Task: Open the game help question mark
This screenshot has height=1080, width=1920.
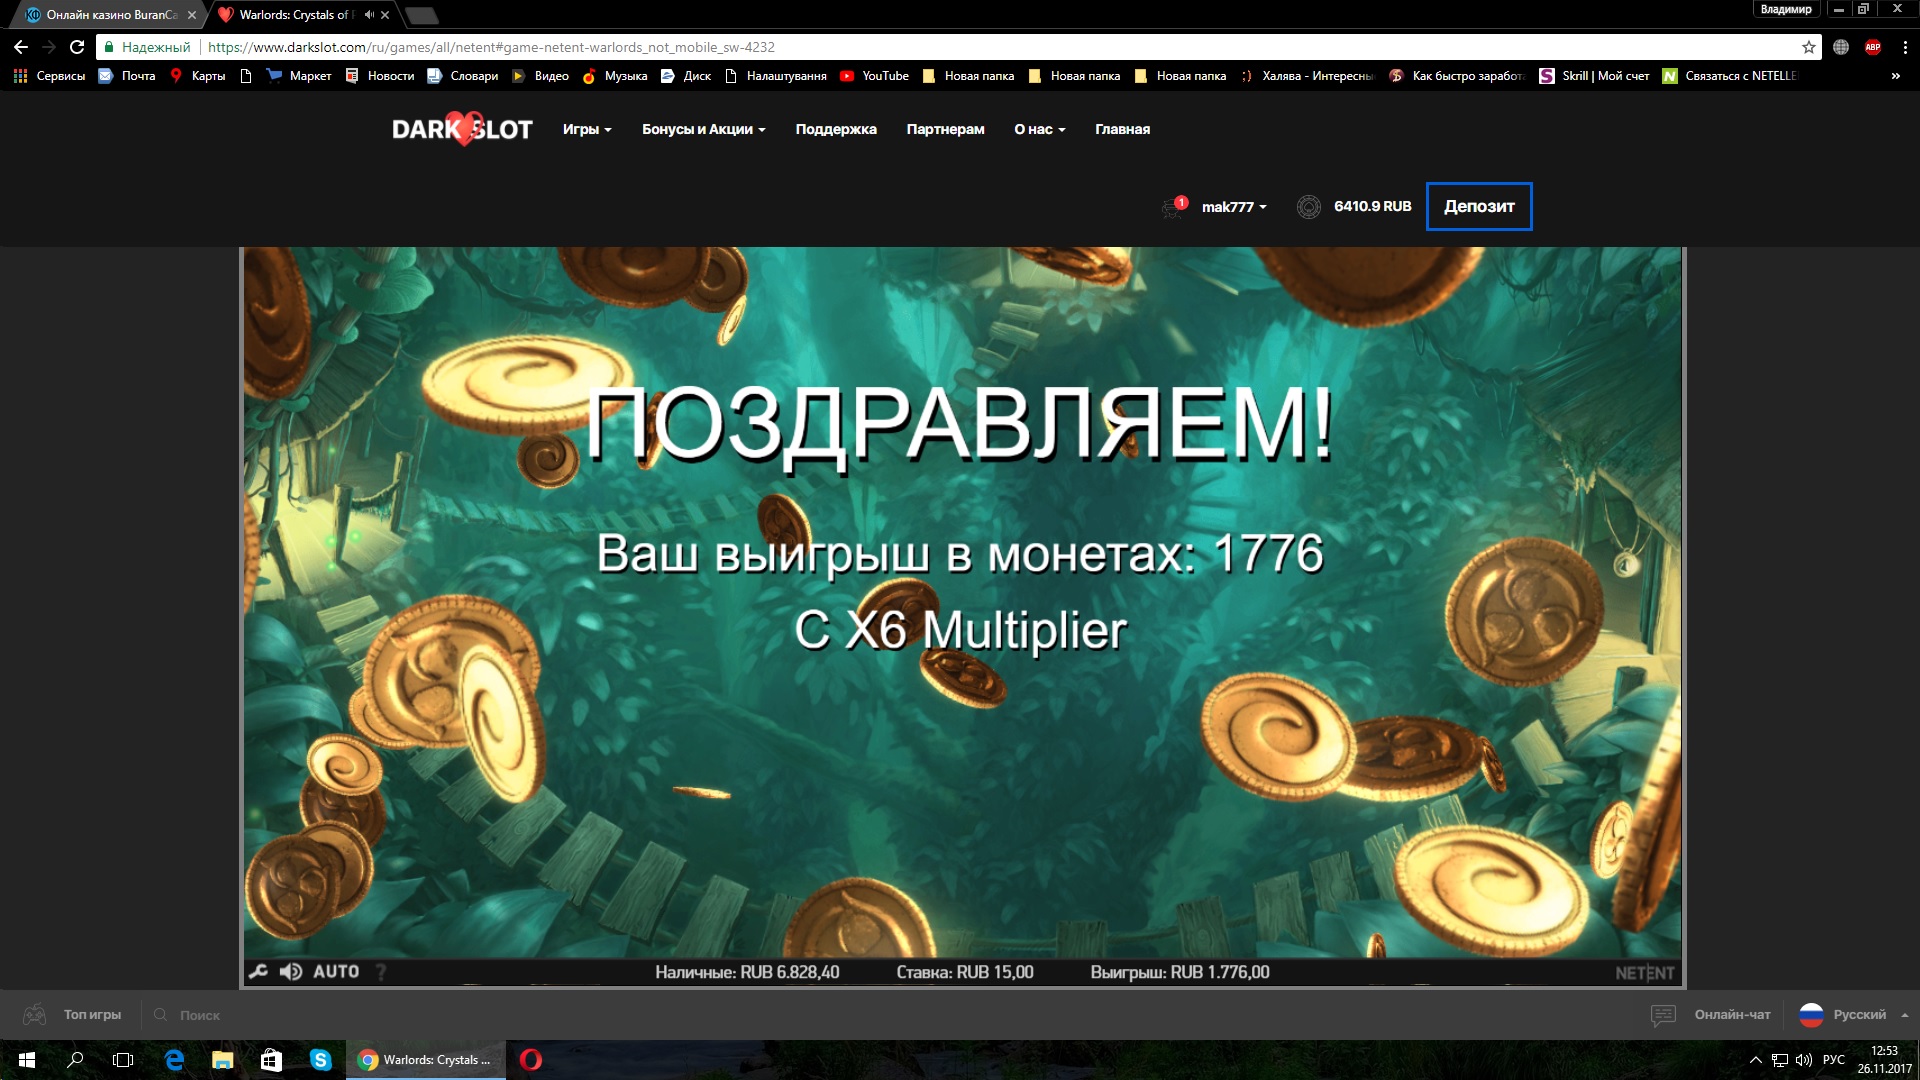Action: (381, 971)
